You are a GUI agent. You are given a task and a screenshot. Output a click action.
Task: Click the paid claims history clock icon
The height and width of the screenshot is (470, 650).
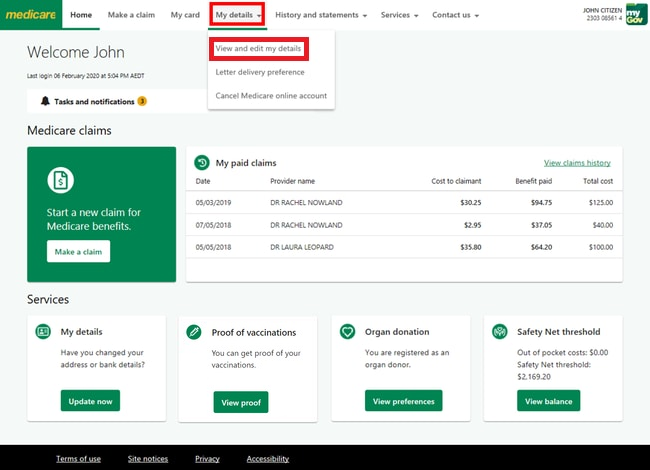click(202, 162)
